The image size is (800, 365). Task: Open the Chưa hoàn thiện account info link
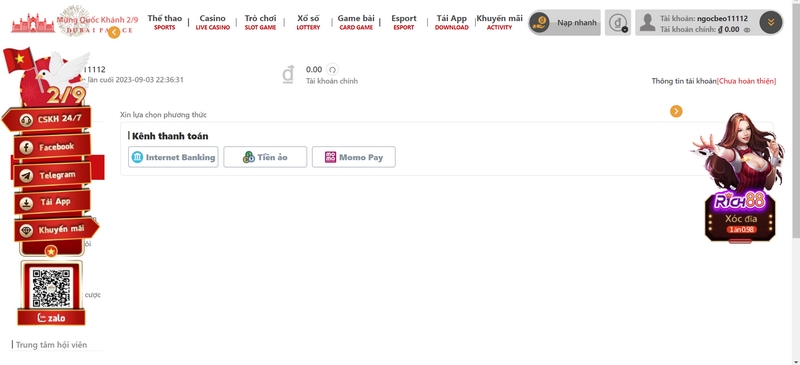[746, 81]
